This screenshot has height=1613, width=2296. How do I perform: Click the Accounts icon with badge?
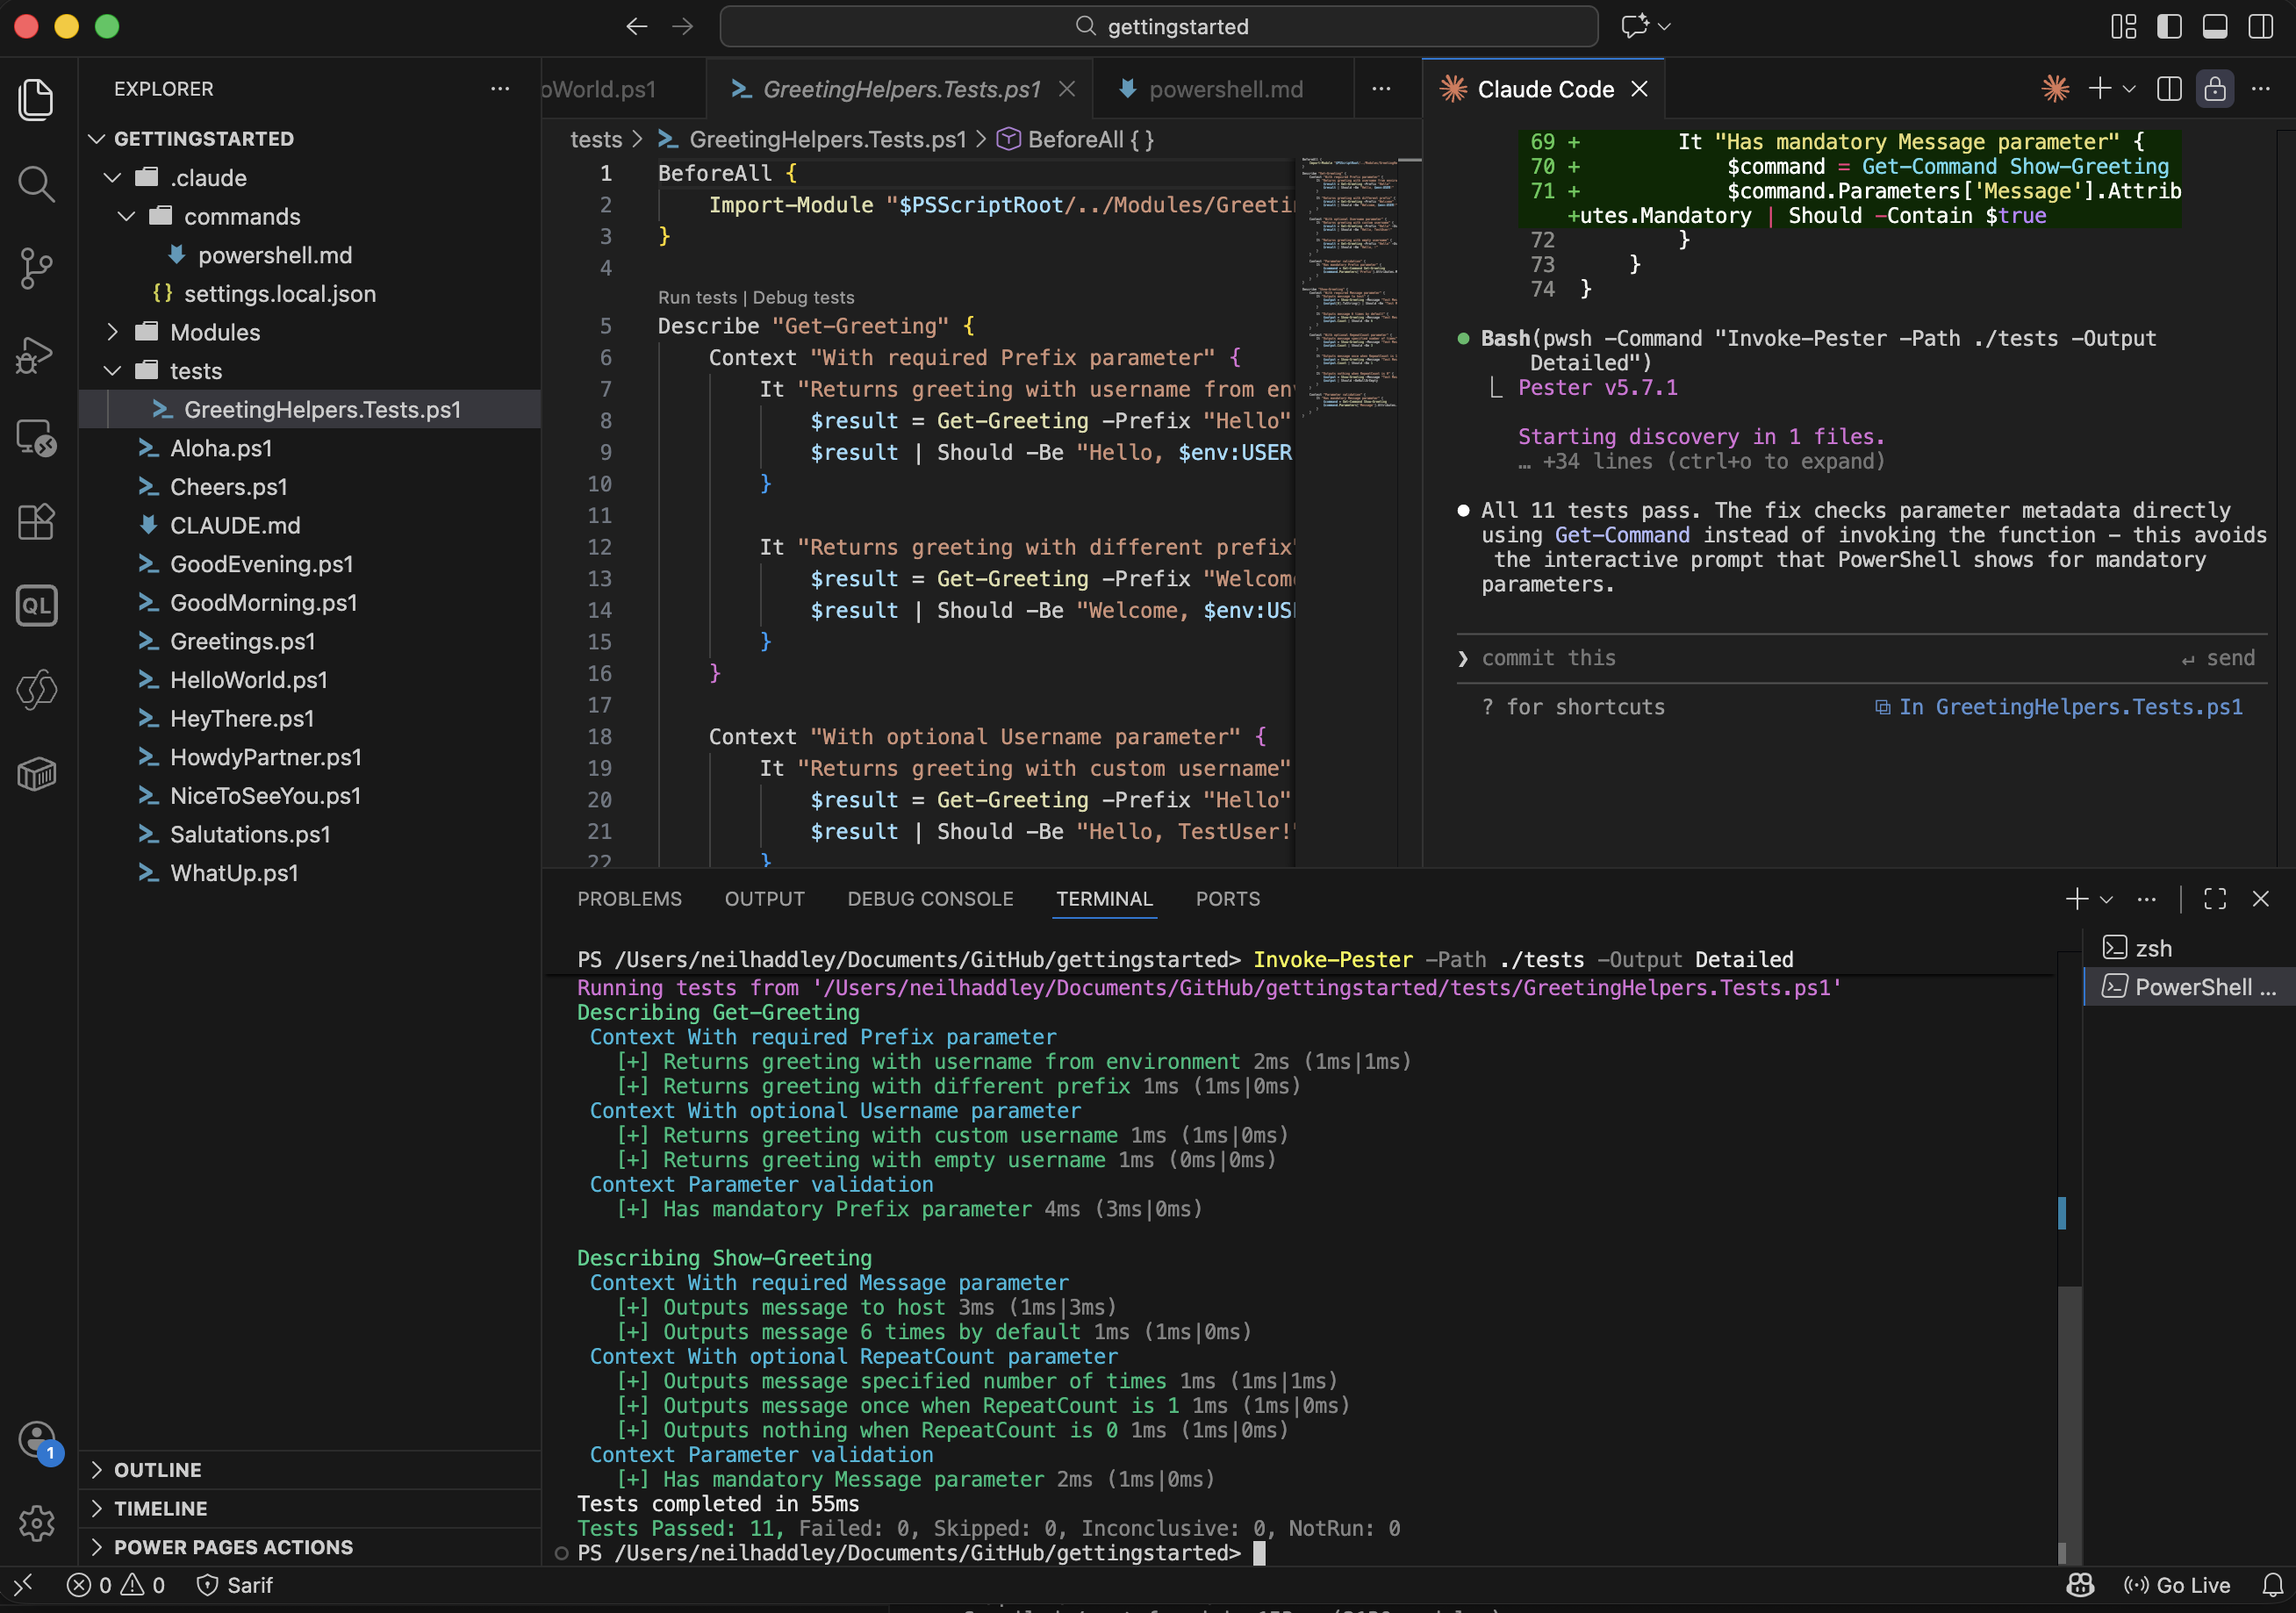coord(38,1440)
